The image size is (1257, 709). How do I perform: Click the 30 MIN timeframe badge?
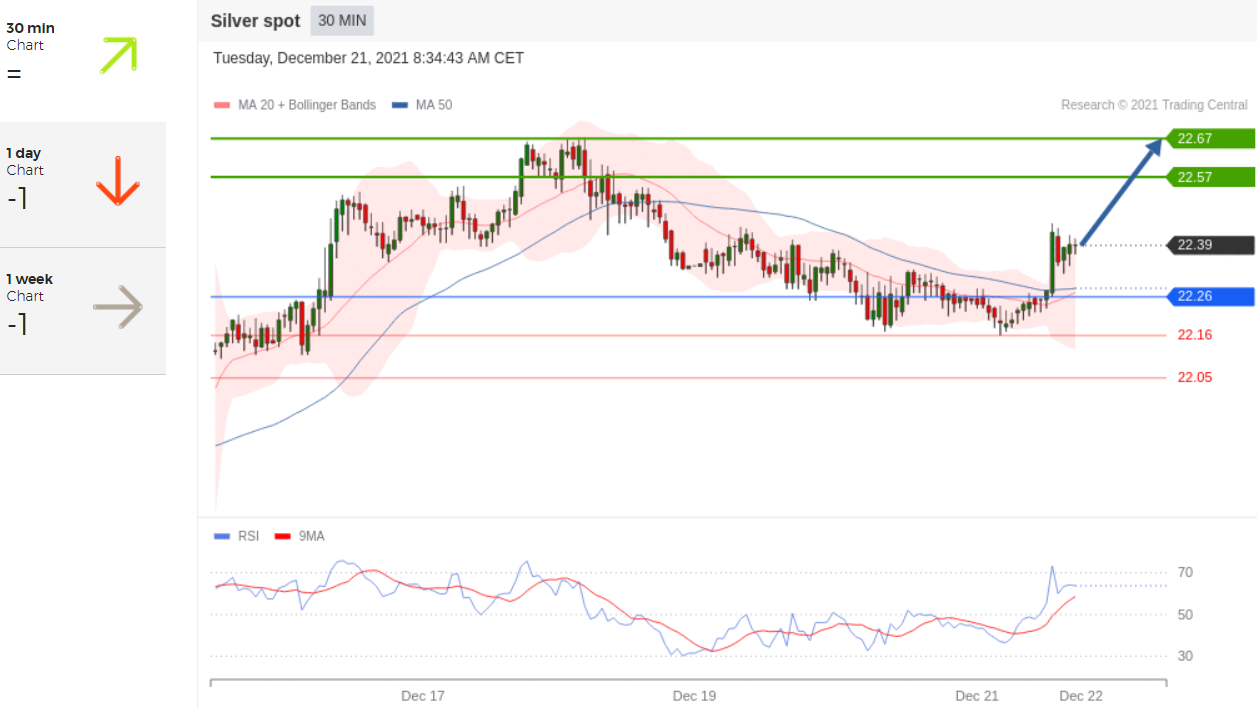342,21
